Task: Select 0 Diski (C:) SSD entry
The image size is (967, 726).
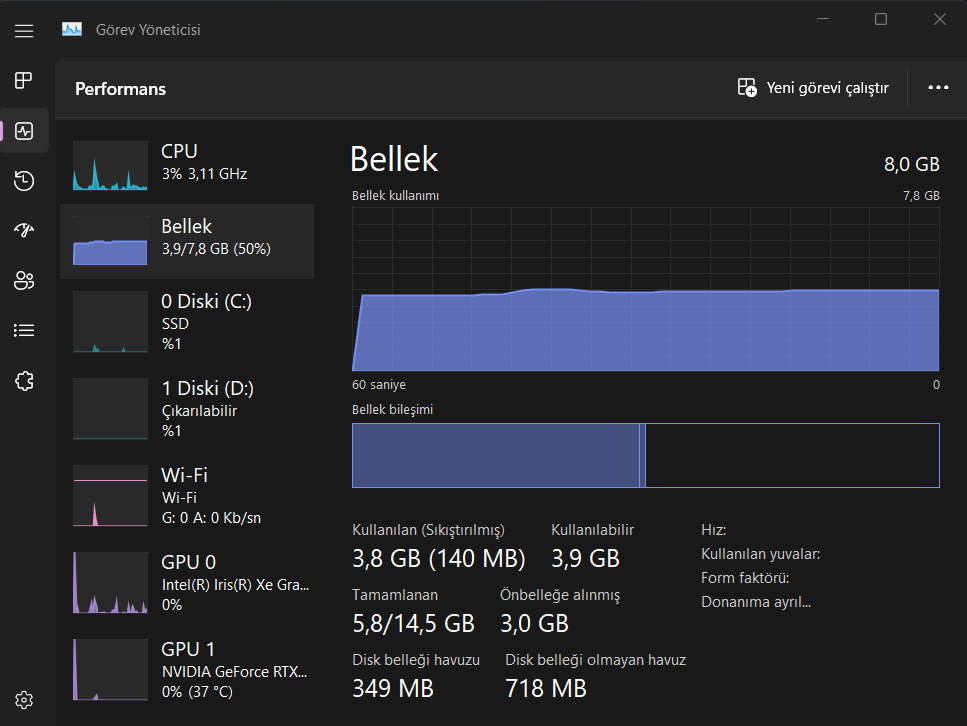Action: (x=187, y=322)
